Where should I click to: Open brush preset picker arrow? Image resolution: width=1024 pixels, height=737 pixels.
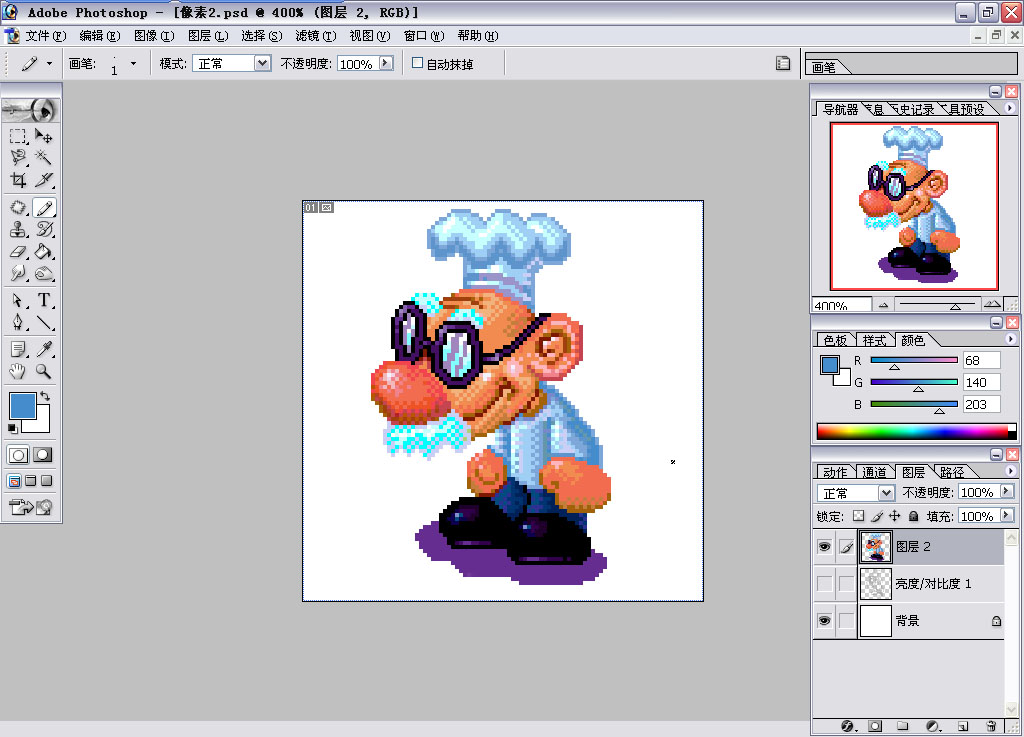click(133, 63)
